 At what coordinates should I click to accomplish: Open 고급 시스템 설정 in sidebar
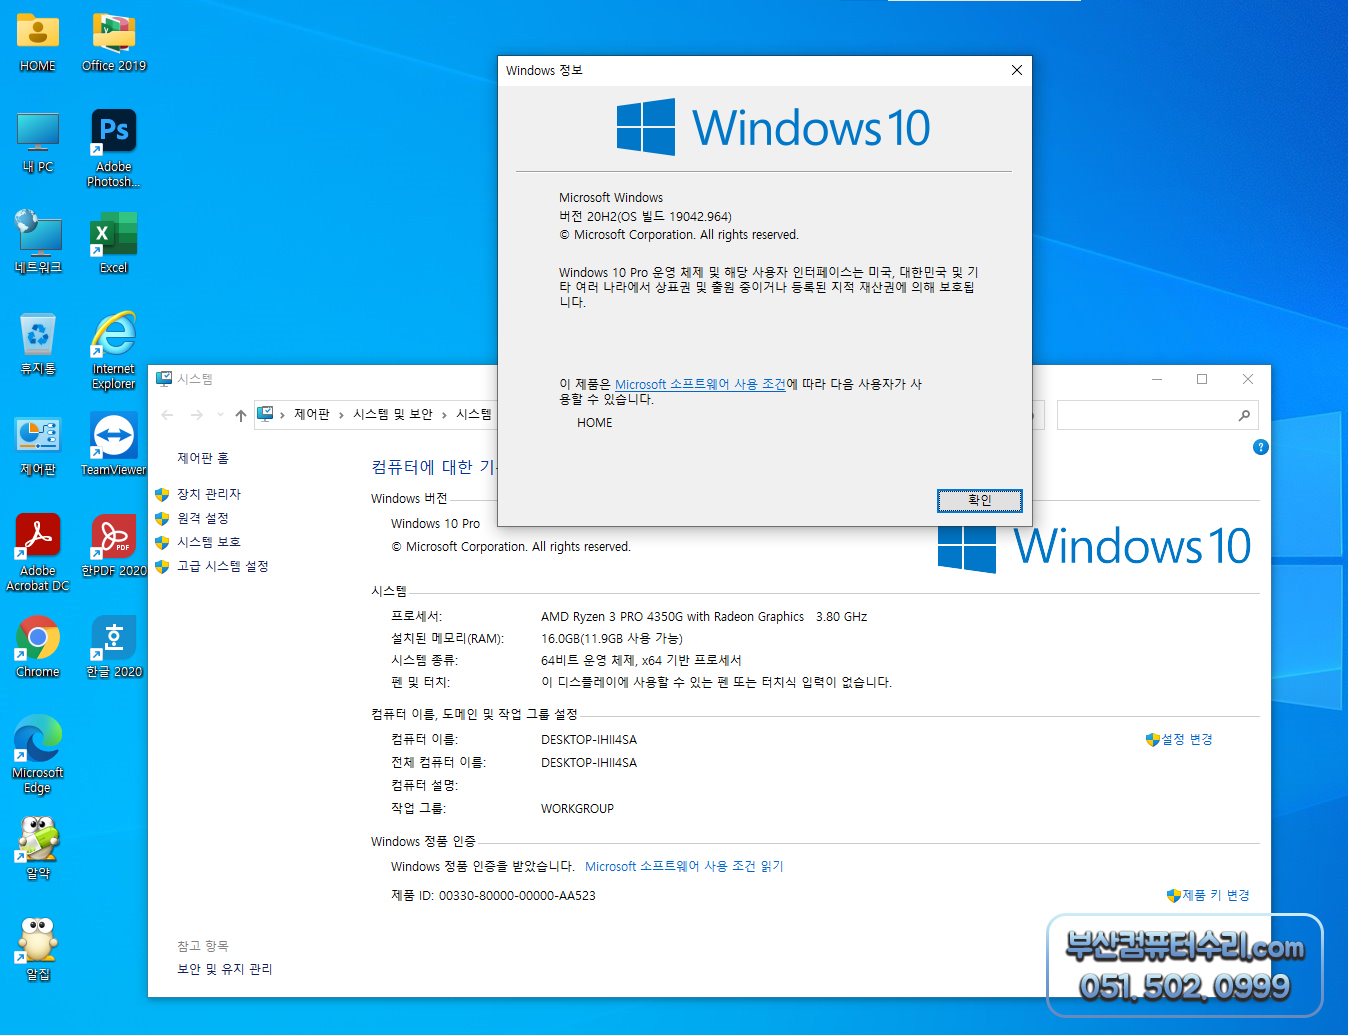coord(223,566)
